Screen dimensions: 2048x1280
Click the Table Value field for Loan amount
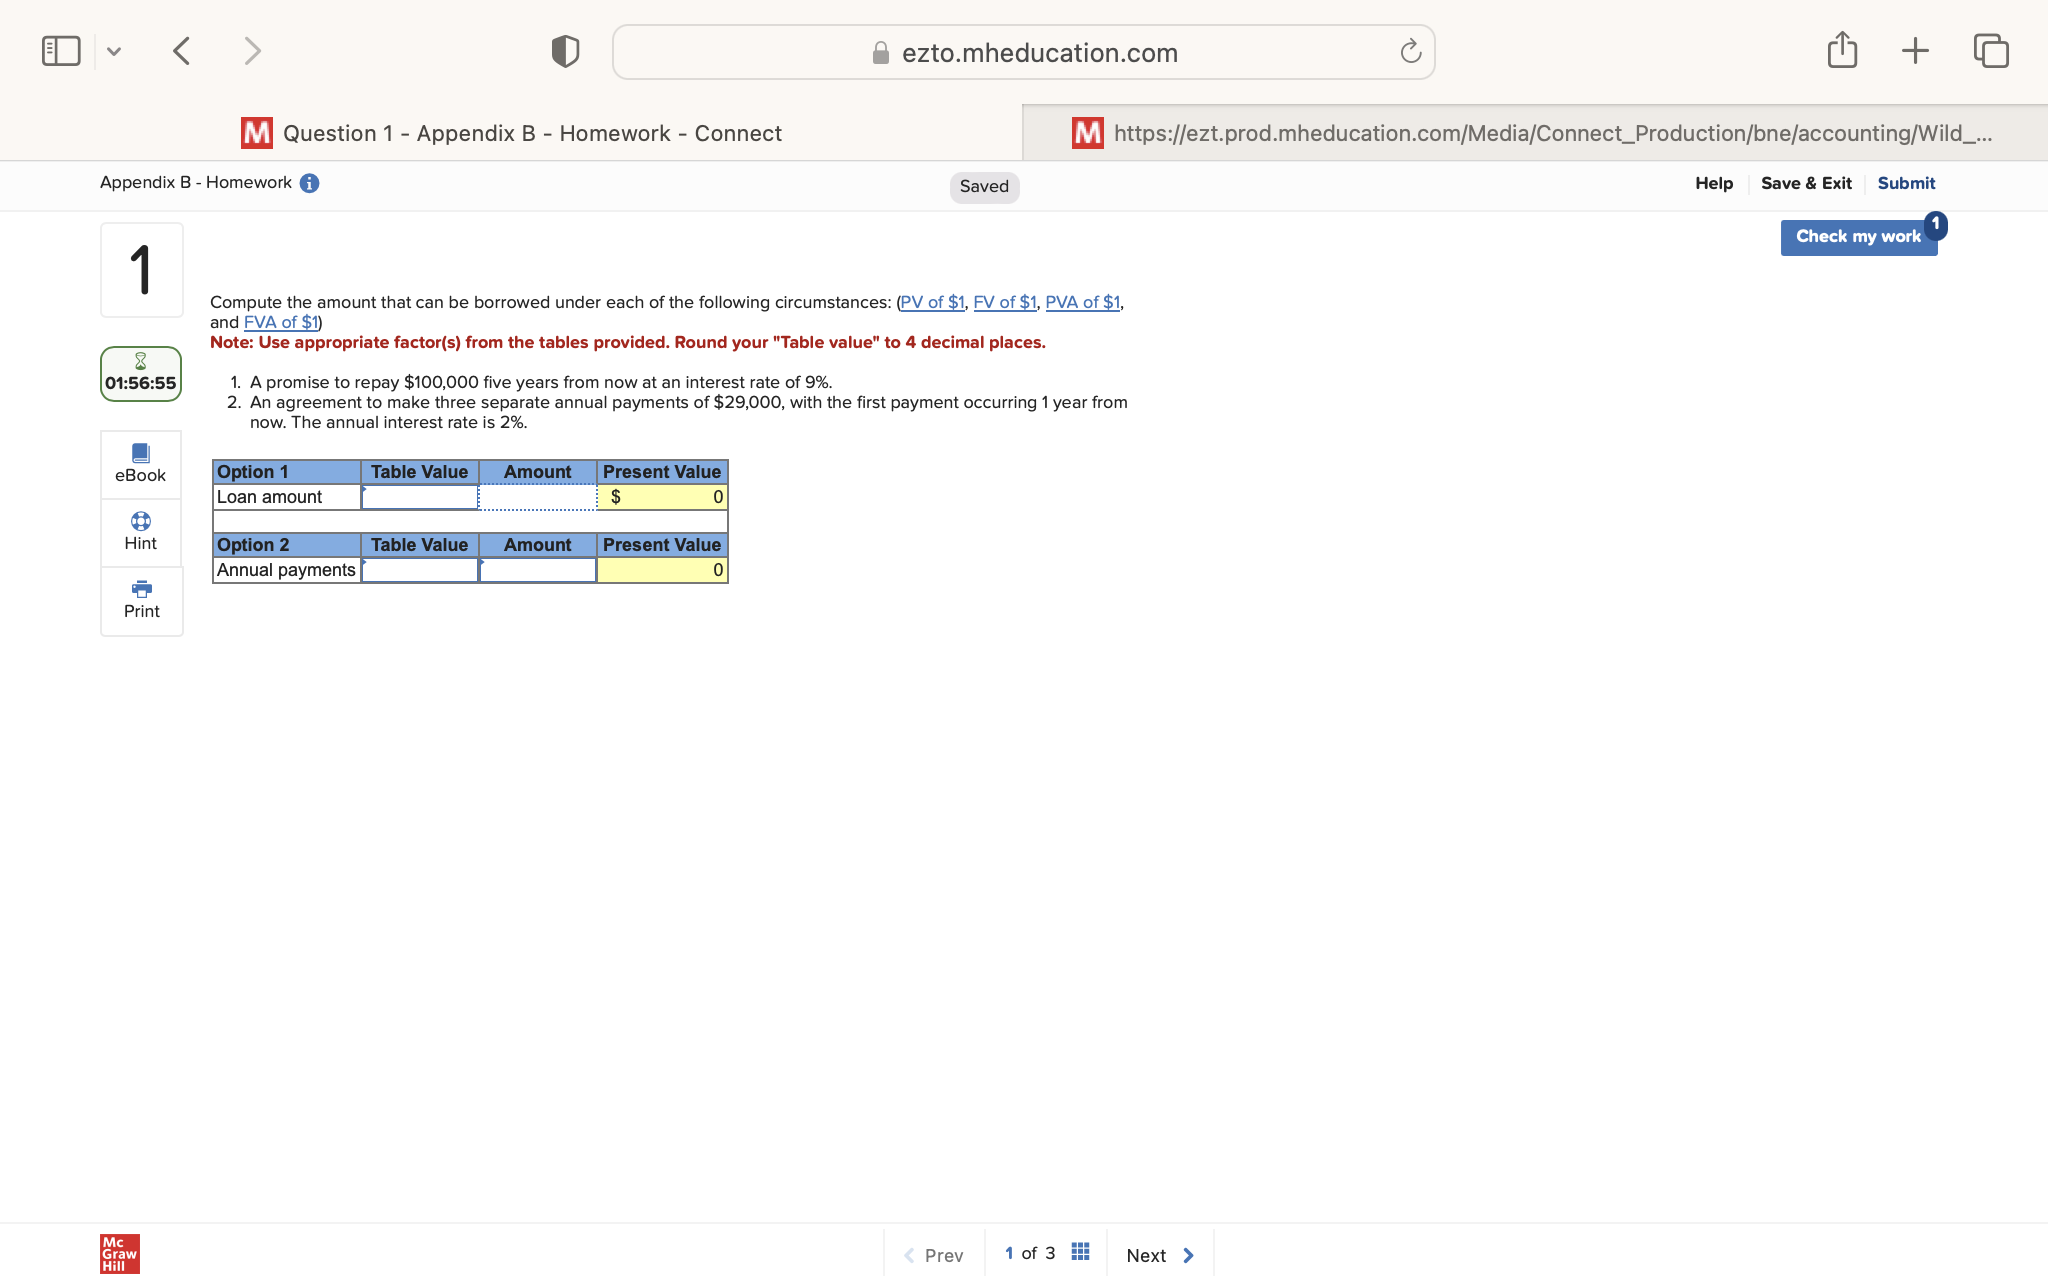[x=419, y=496]
